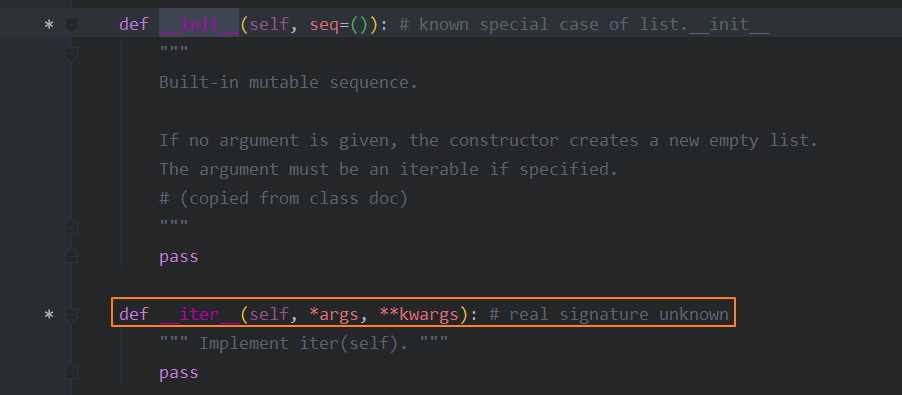Fold the __init__ docstring at its opening quotes
The image size is (902, 395).
point(72,54)
